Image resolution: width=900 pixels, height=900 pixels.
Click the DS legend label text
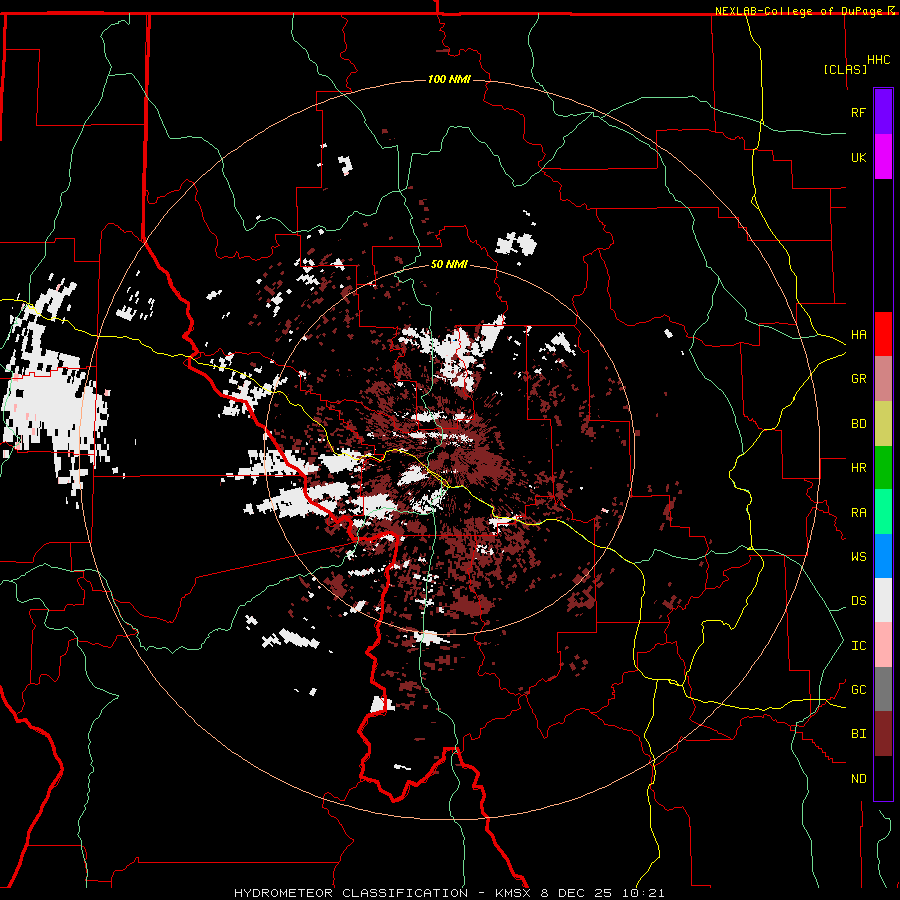[858, 601]
